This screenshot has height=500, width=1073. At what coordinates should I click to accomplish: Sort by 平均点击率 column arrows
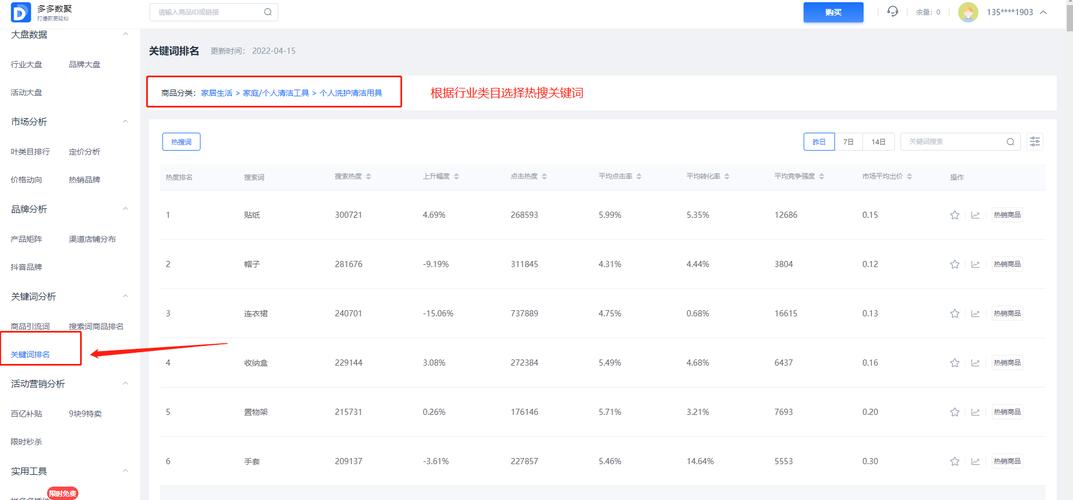638,176
